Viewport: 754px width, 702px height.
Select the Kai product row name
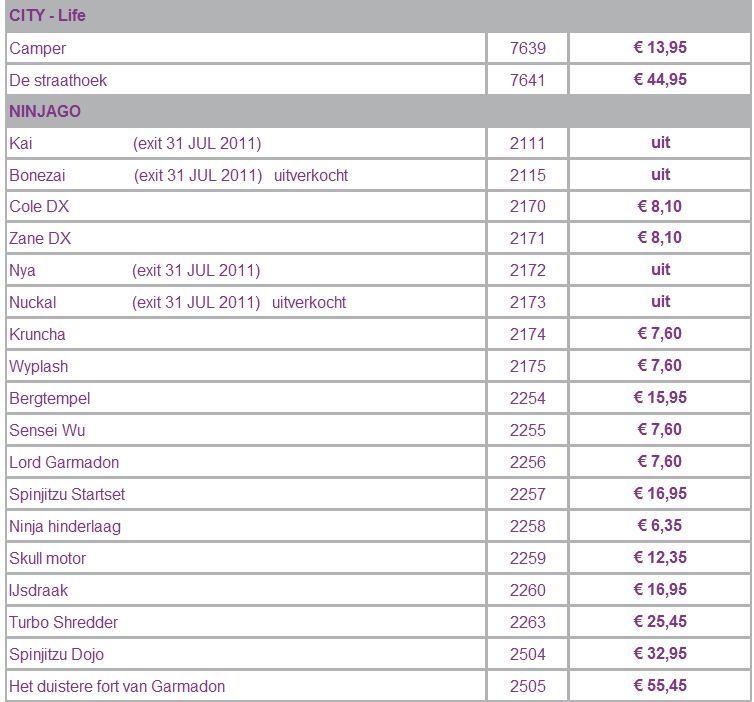click(x=21, y=143)
